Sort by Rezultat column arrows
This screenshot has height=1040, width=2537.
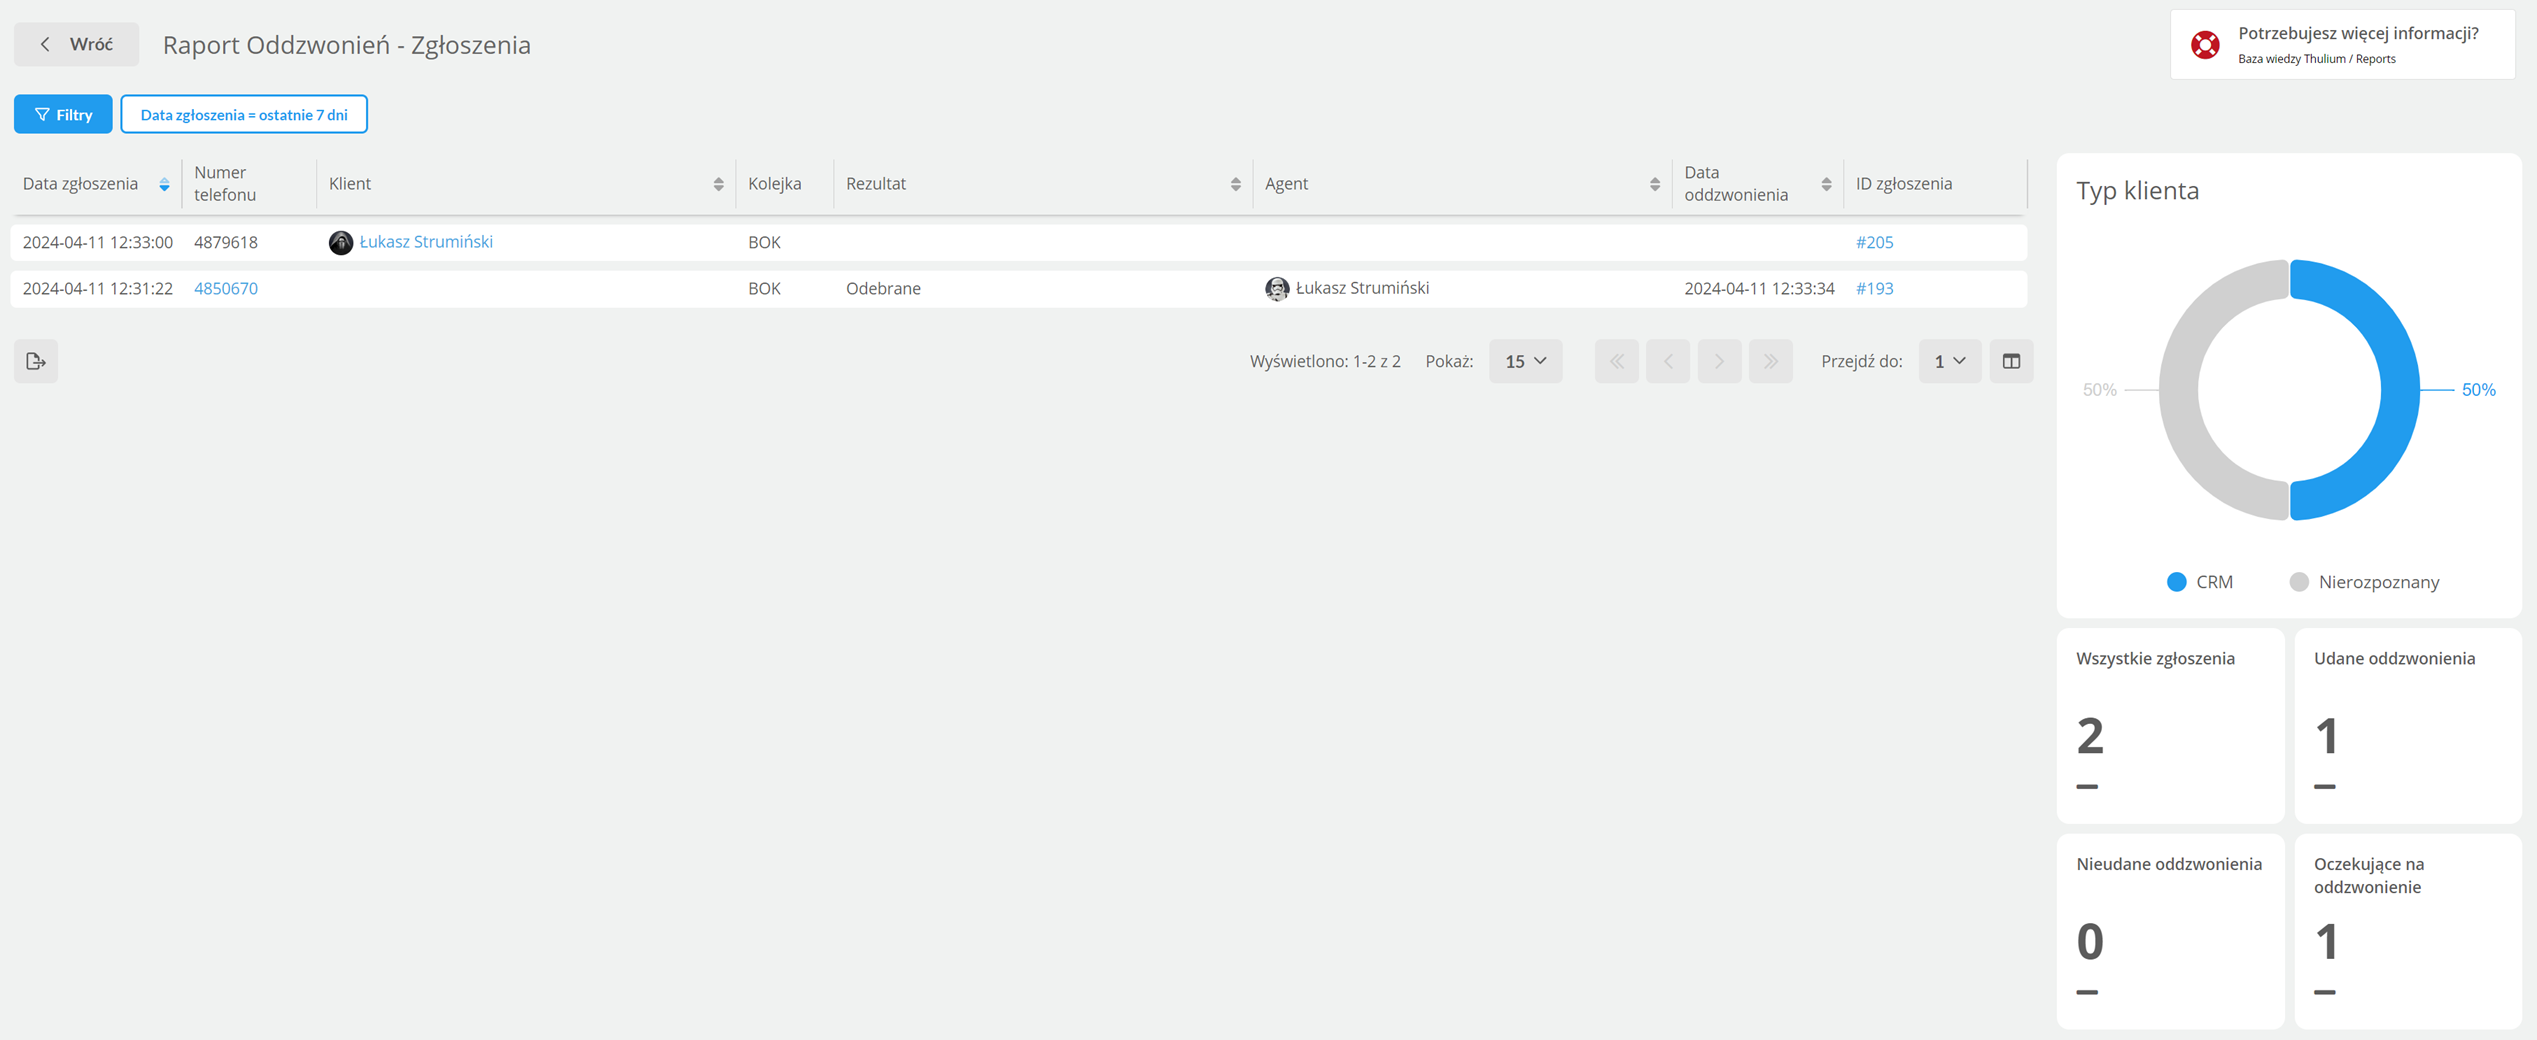point(1235,184)
